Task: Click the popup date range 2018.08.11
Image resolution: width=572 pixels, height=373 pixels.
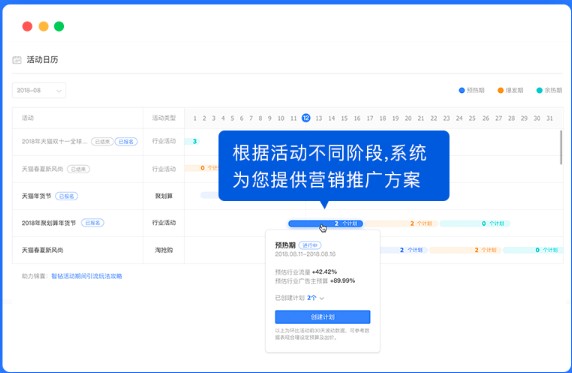Action: (305, 254)
